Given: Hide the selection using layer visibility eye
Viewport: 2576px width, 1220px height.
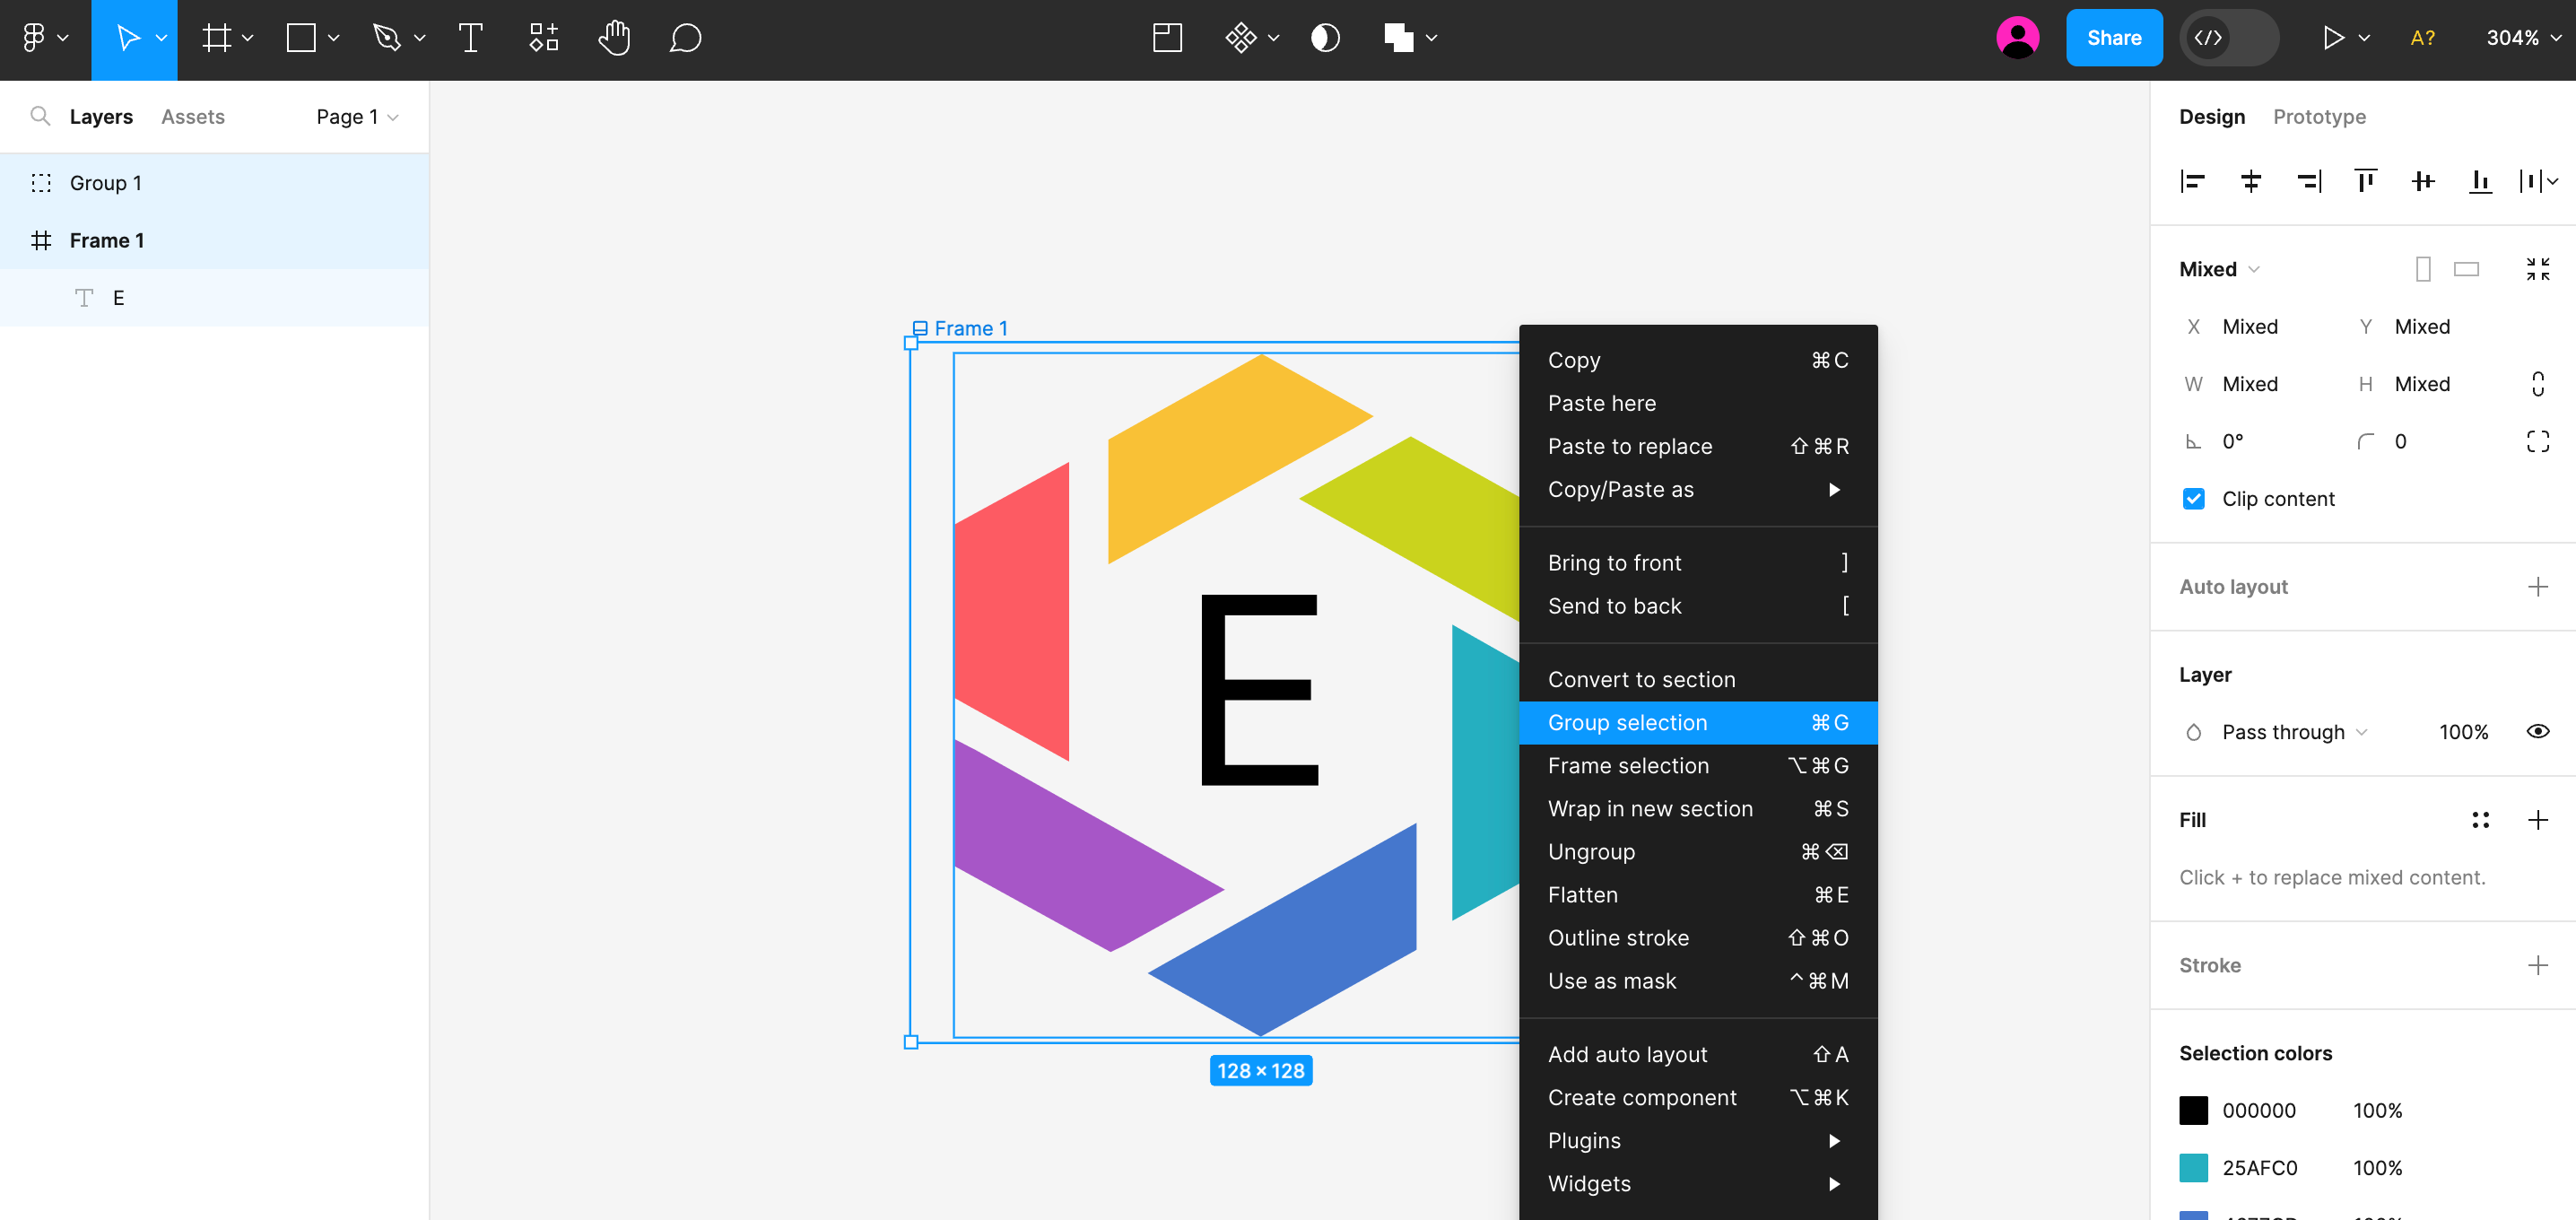Looking at the screenshot, I should pos(2539,731).
